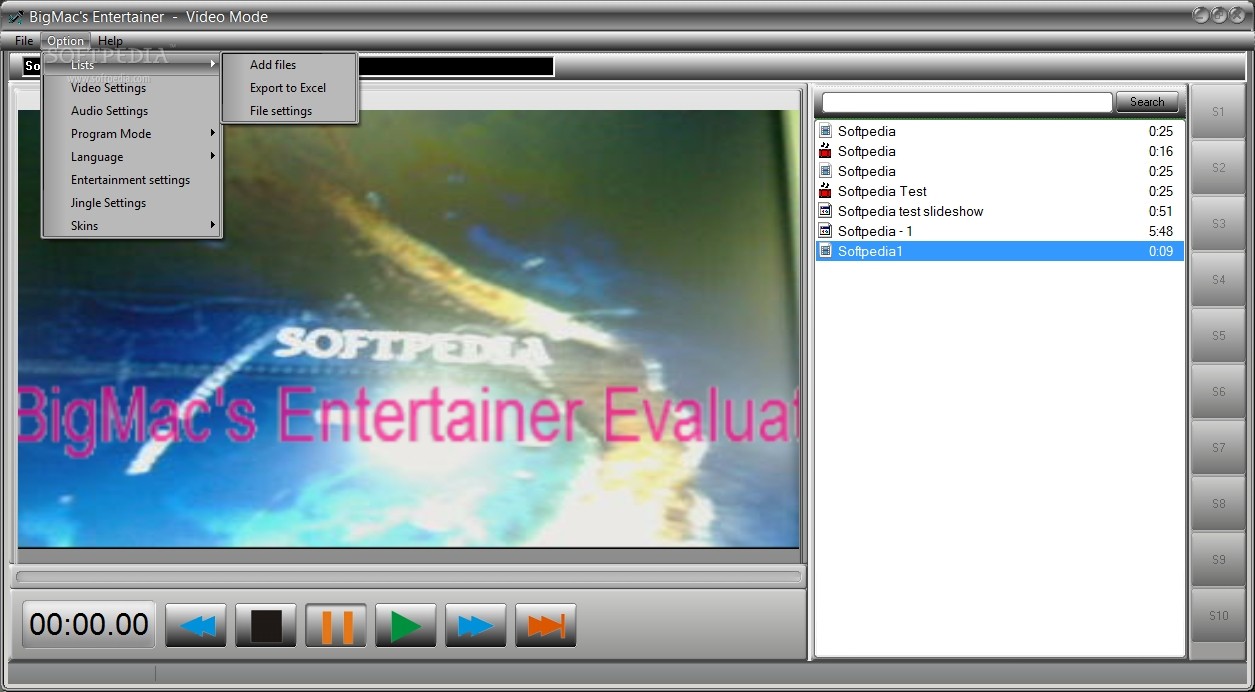This screenshot has height=692, width=1255.
Task: Click the S2 shortcut button
Action: [x=1218, y=168]
